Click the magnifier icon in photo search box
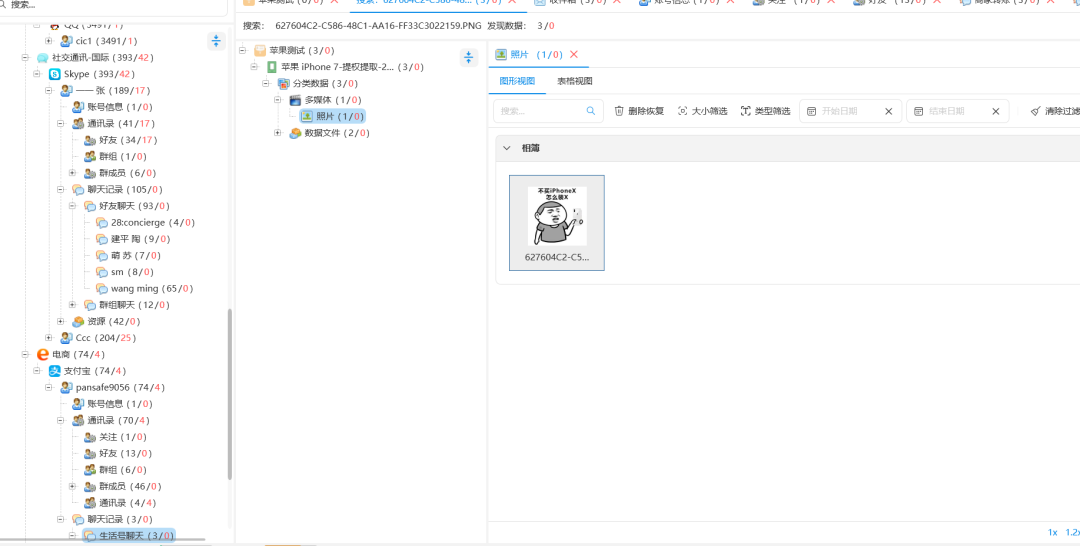 (591, 111)
